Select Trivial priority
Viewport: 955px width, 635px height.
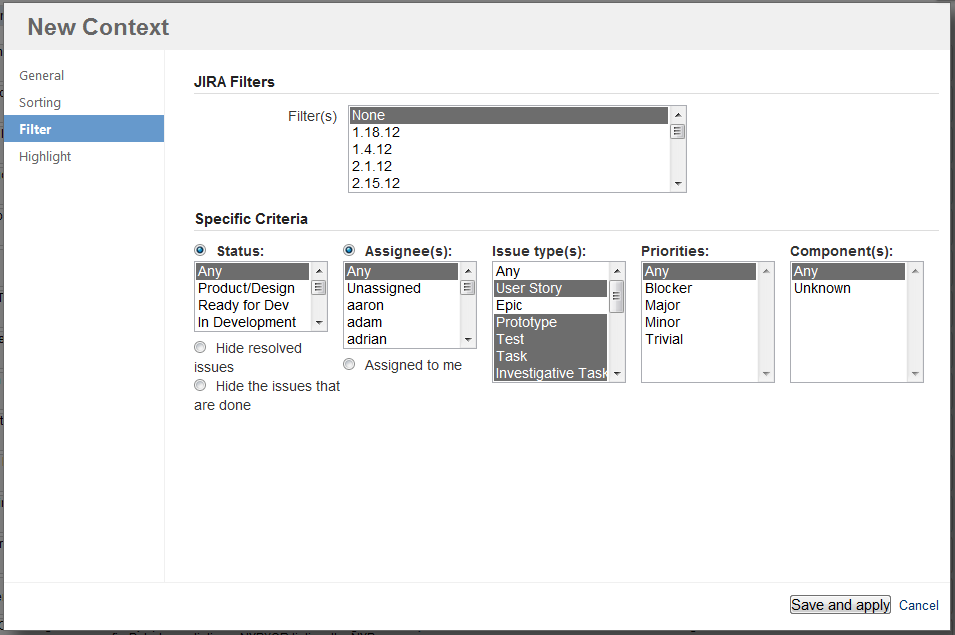pos(699,340)
